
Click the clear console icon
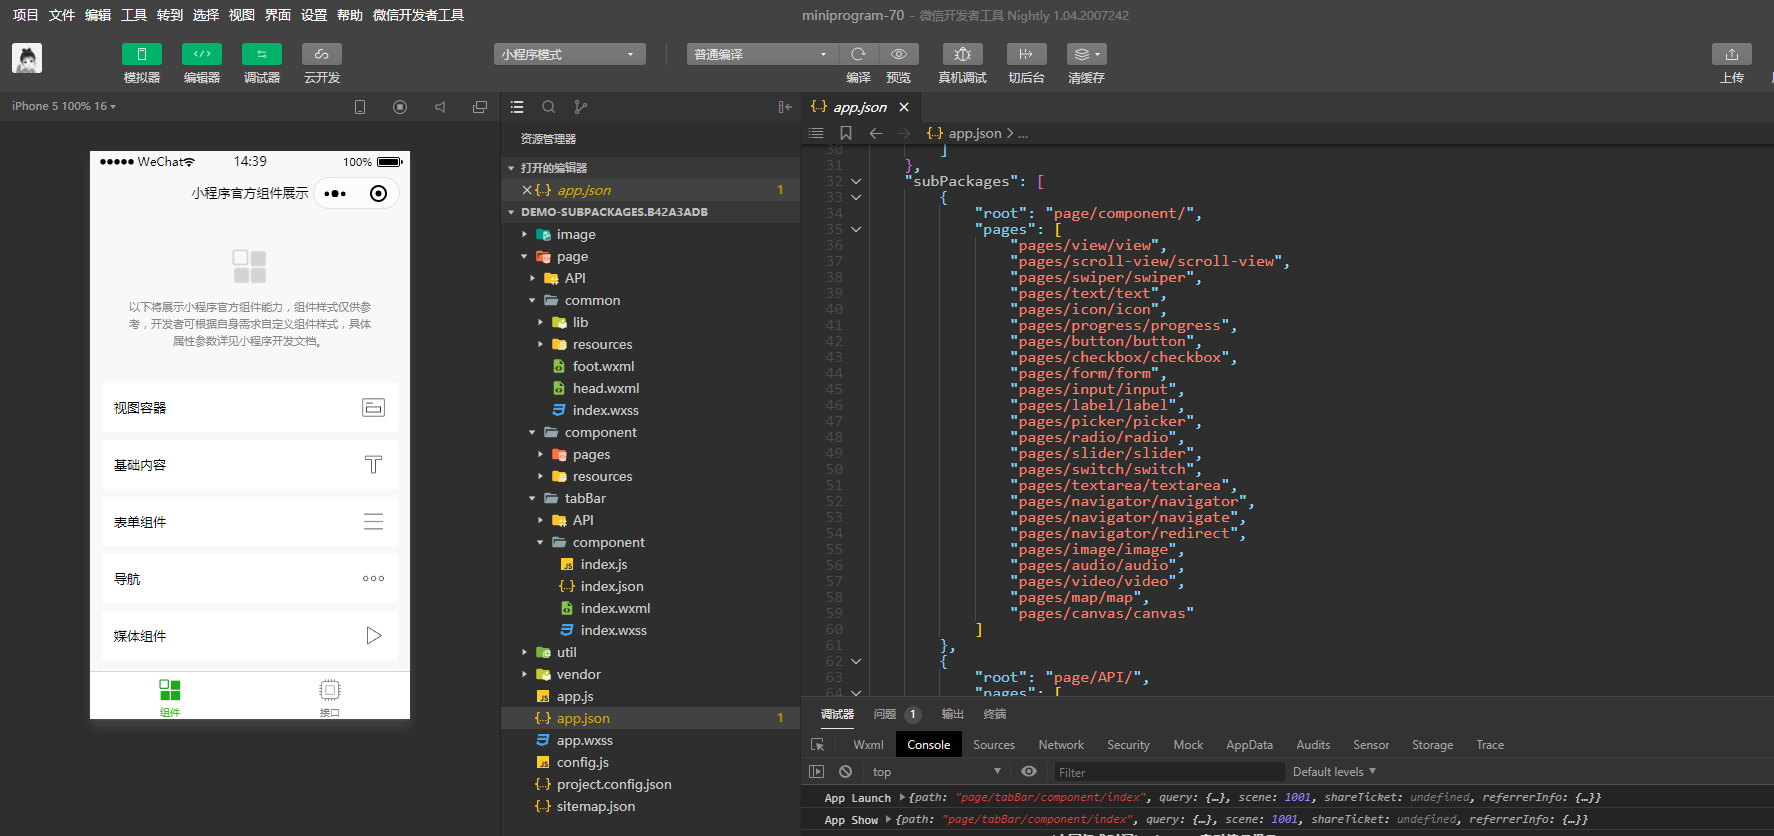tap(846, 772)
